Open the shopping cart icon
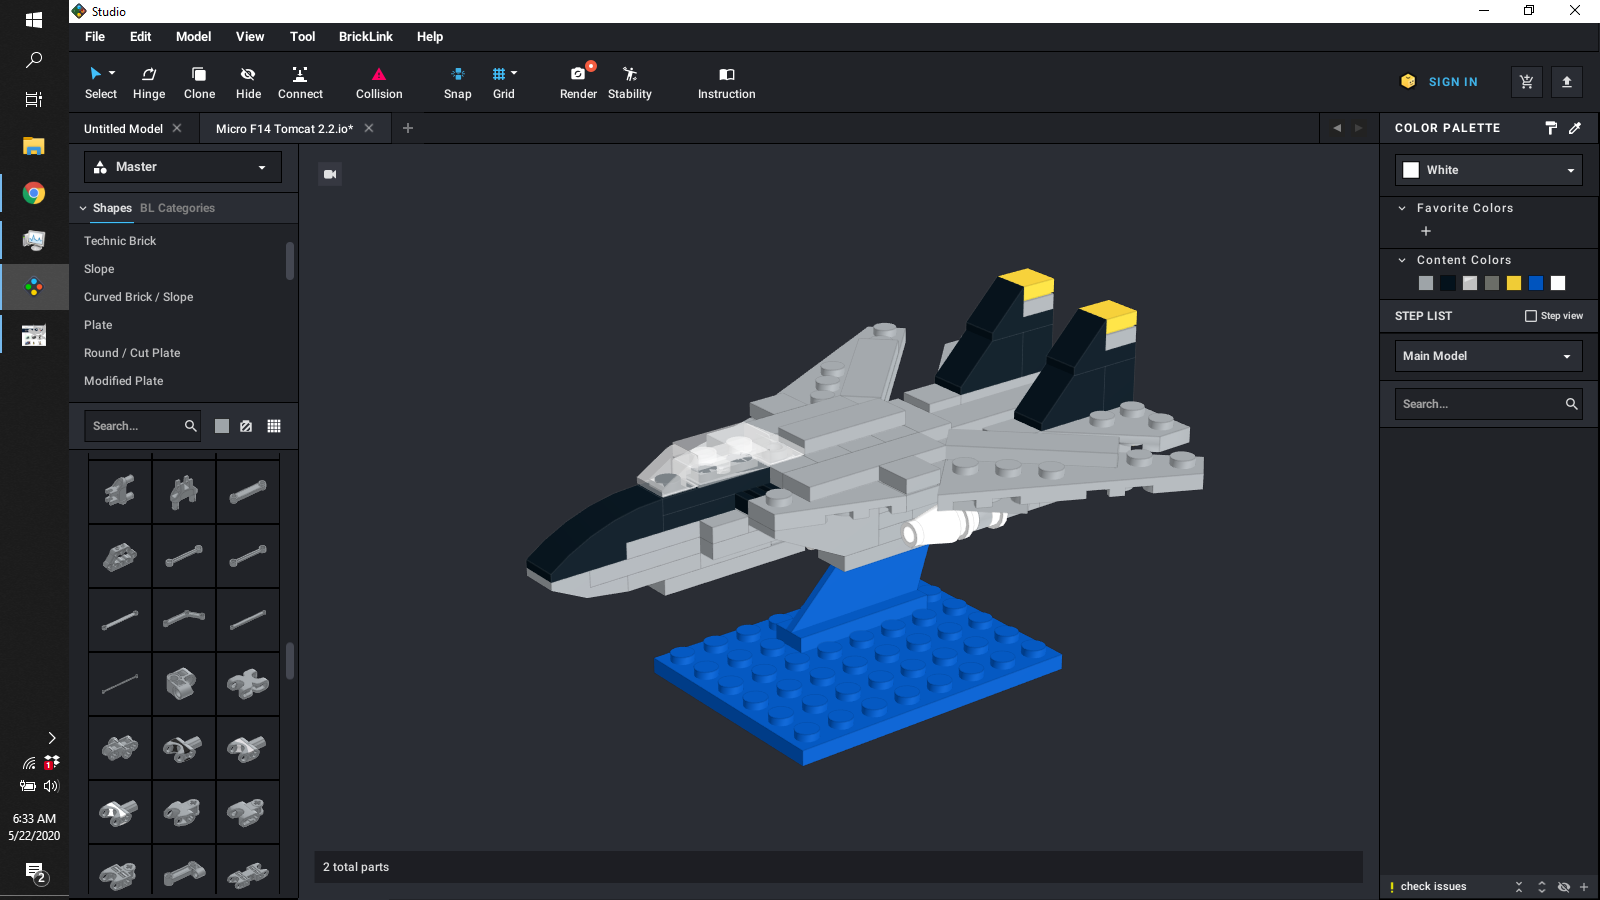1600x900 pixels. 1527,82
